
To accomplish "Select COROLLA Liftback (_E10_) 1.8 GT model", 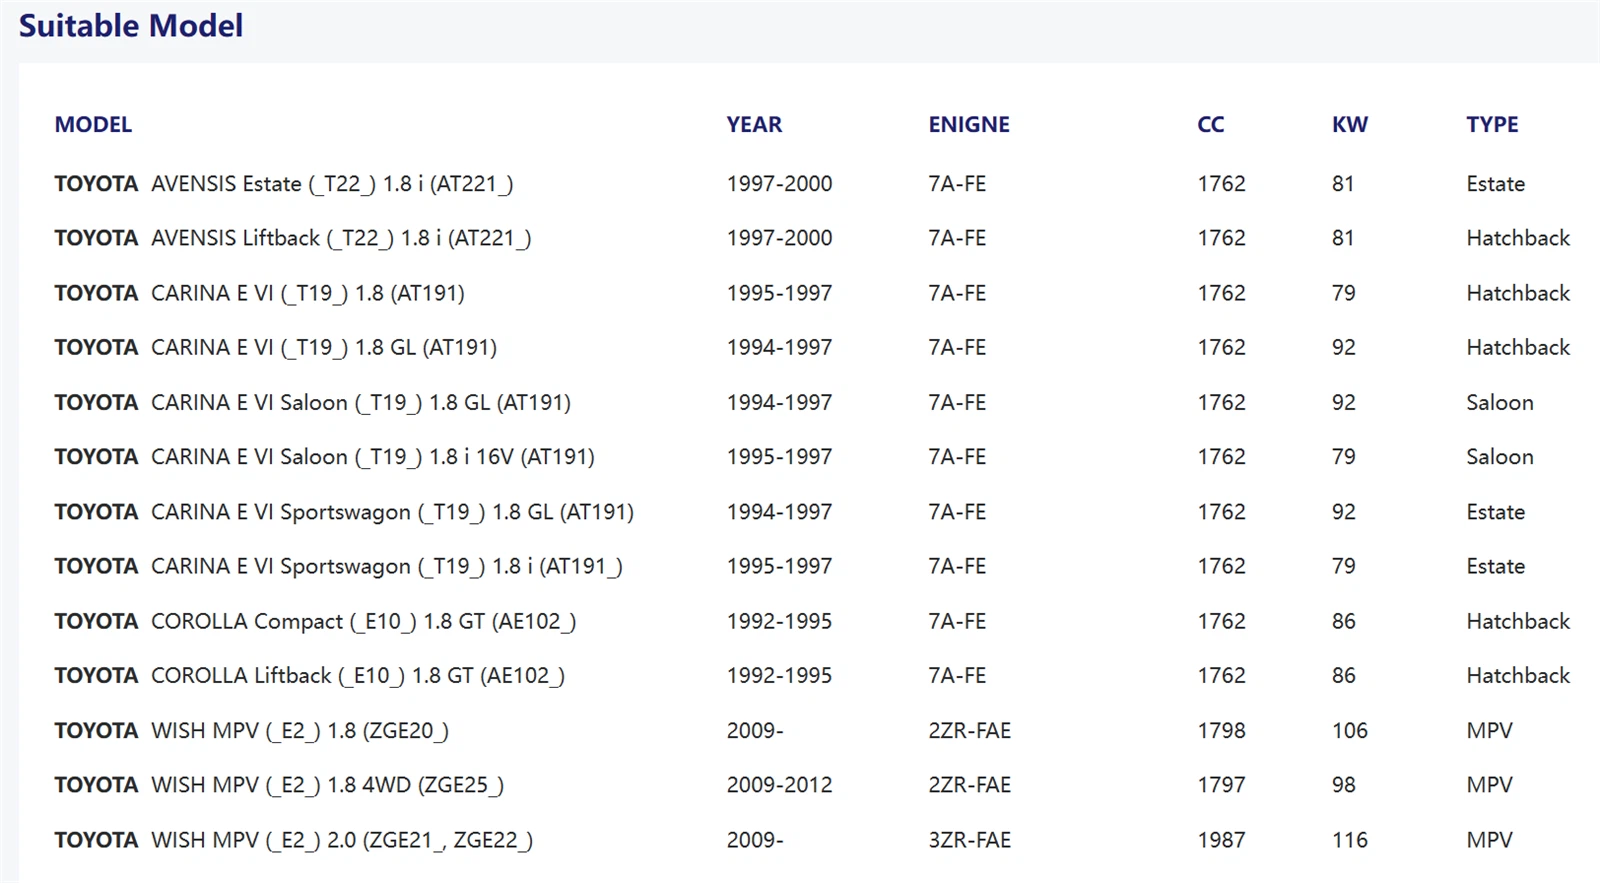I will pyautogui.click(x=310, y=676).
